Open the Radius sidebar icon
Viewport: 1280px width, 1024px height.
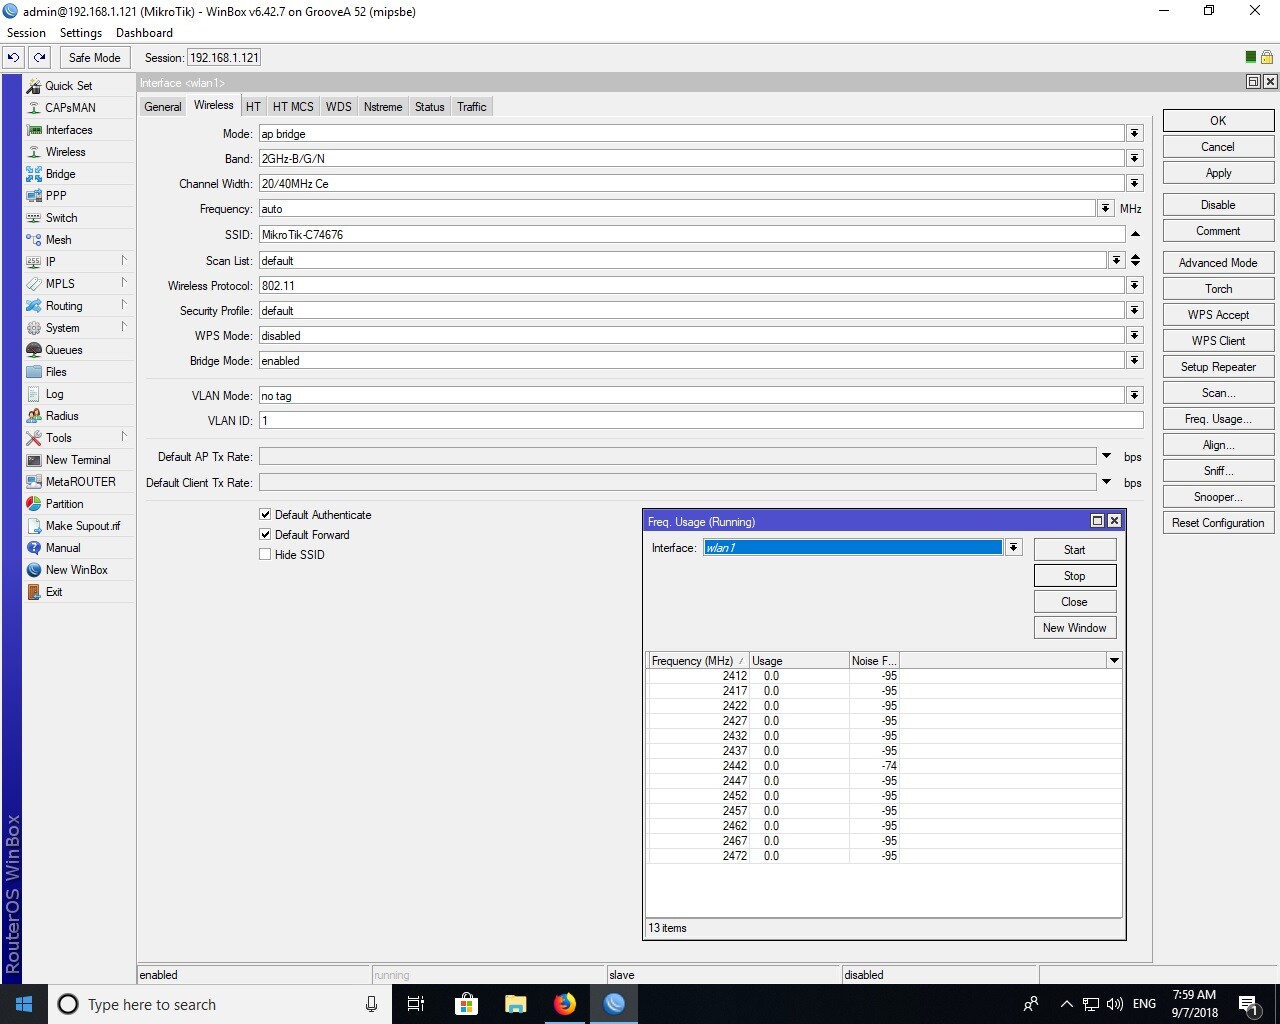tap(34, 416)
